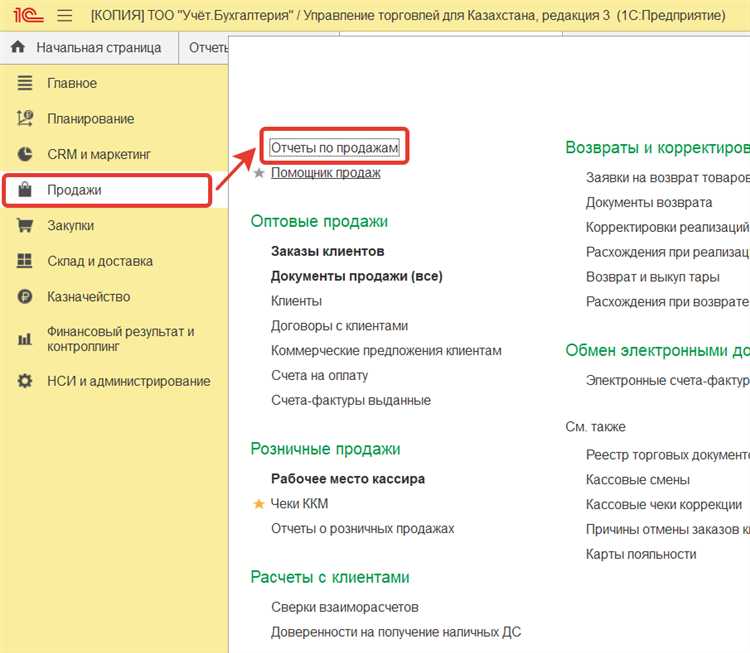This screenshot has height=653, width=750.
Task: Toggle the favorite star beside Помощник продаж
Action: 259,173
